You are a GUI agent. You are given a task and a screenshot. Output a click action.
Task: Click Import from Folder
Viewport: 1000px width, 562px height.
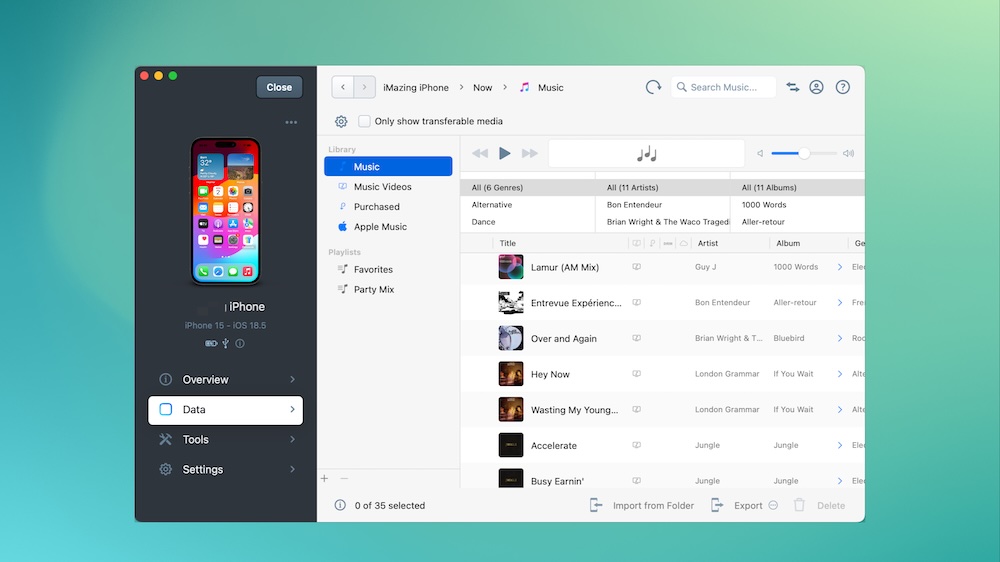click(x=642, y=505)
